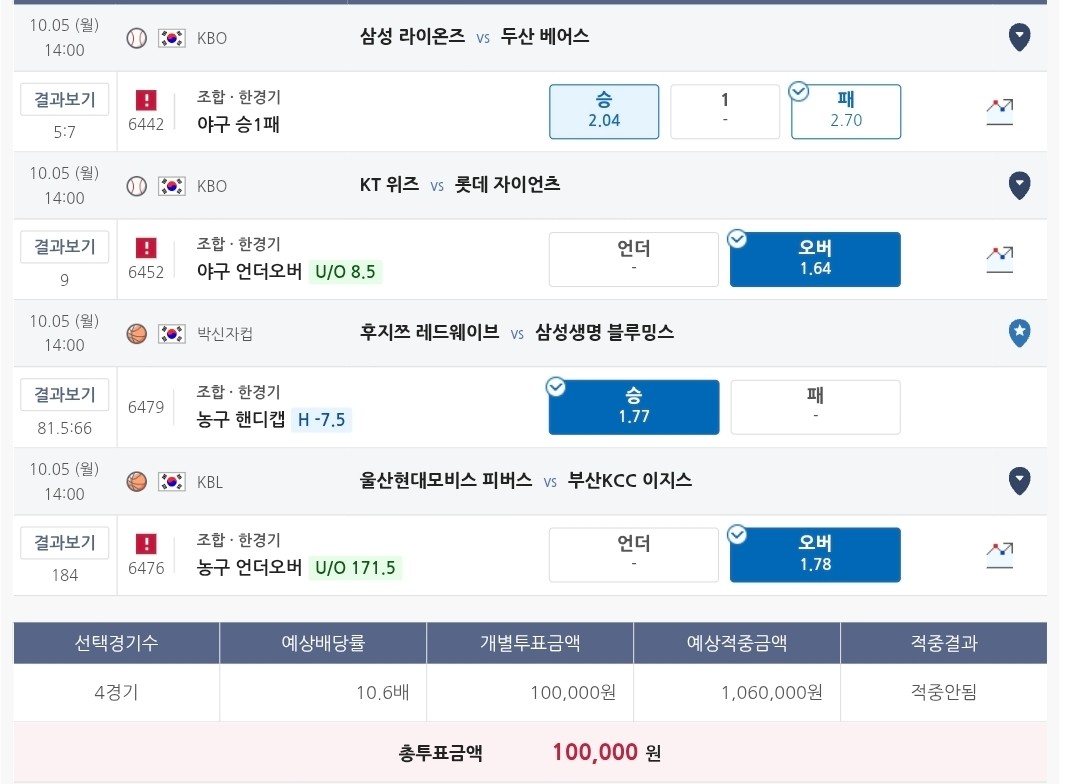Toggle checked 승 1.77 handicap selection
The height and width of the screenshot is (784, 1080).
634,407
